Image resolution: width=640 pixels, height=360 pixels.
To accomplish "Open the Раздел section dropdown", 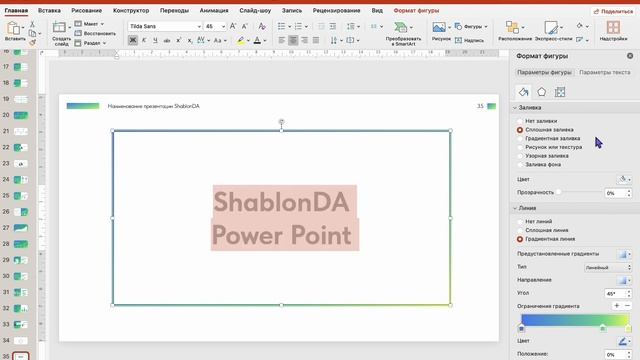I will pyautogui.click(x=91, y=43).
